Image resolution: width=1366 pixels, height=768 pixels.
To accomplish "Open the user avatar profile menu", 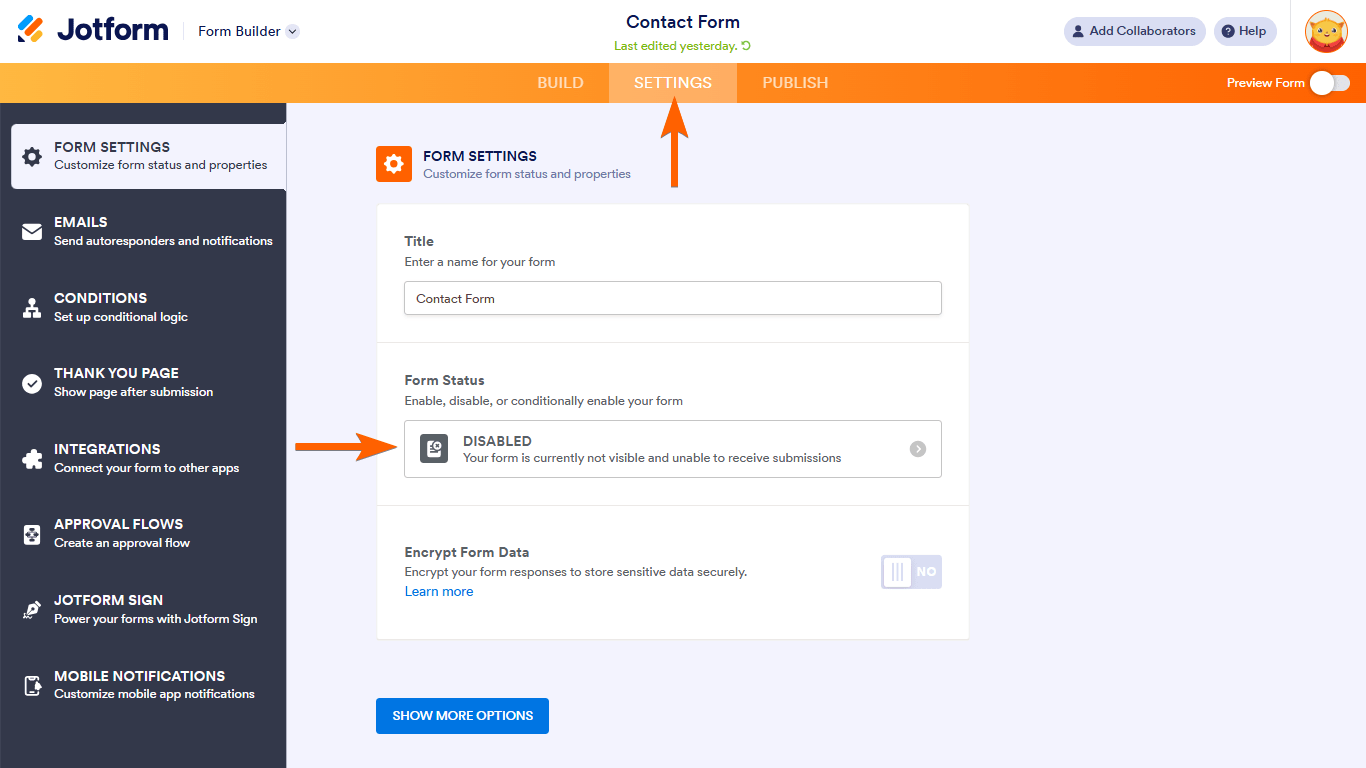I will click(x=1326, y=31).
